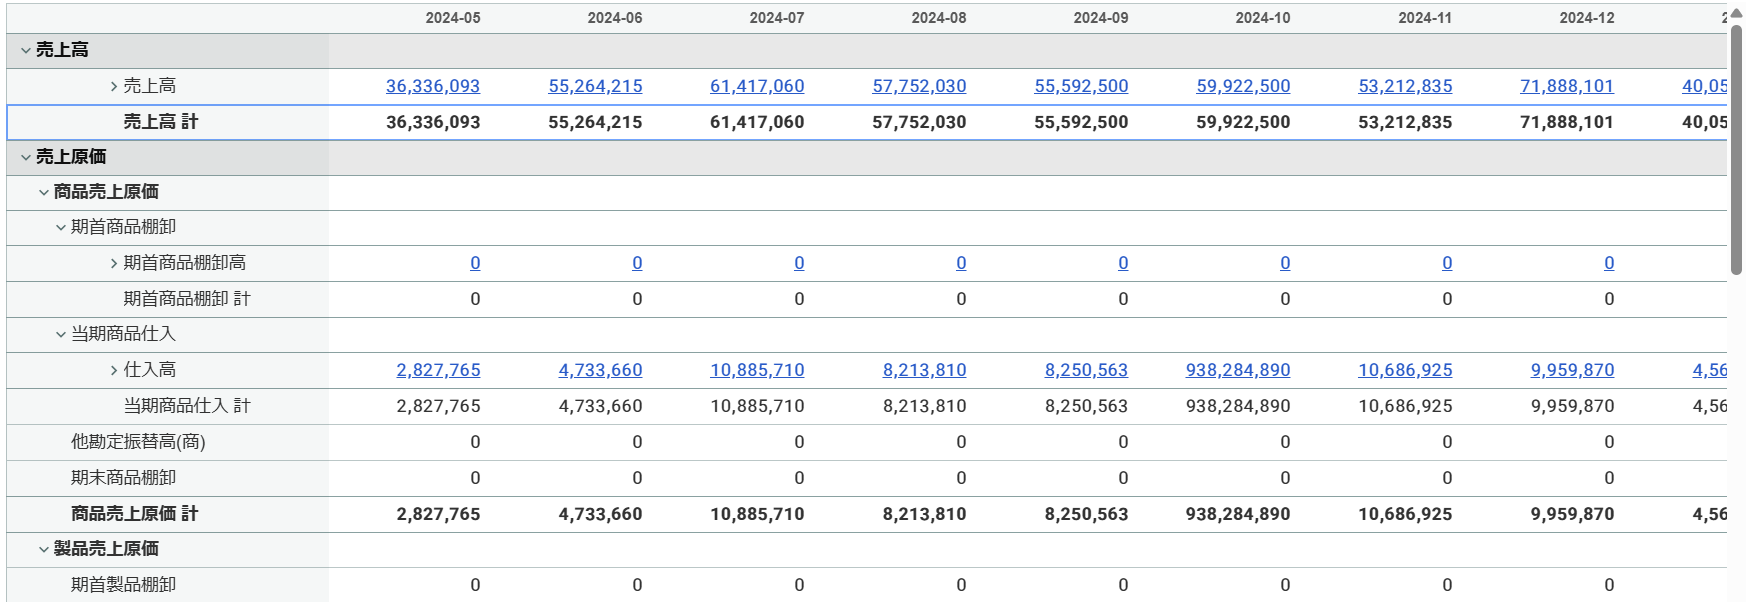The width and height of the screenshot is (1763, 602).
Task: Collapse the 売上原価 section chevron
Action: 26,157
